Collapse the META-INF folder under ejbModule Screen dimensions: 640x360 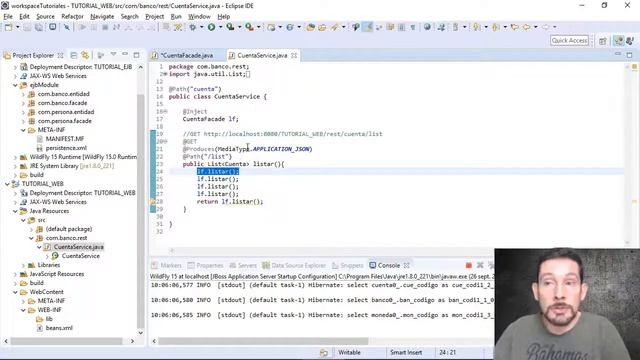coord(23,130)
